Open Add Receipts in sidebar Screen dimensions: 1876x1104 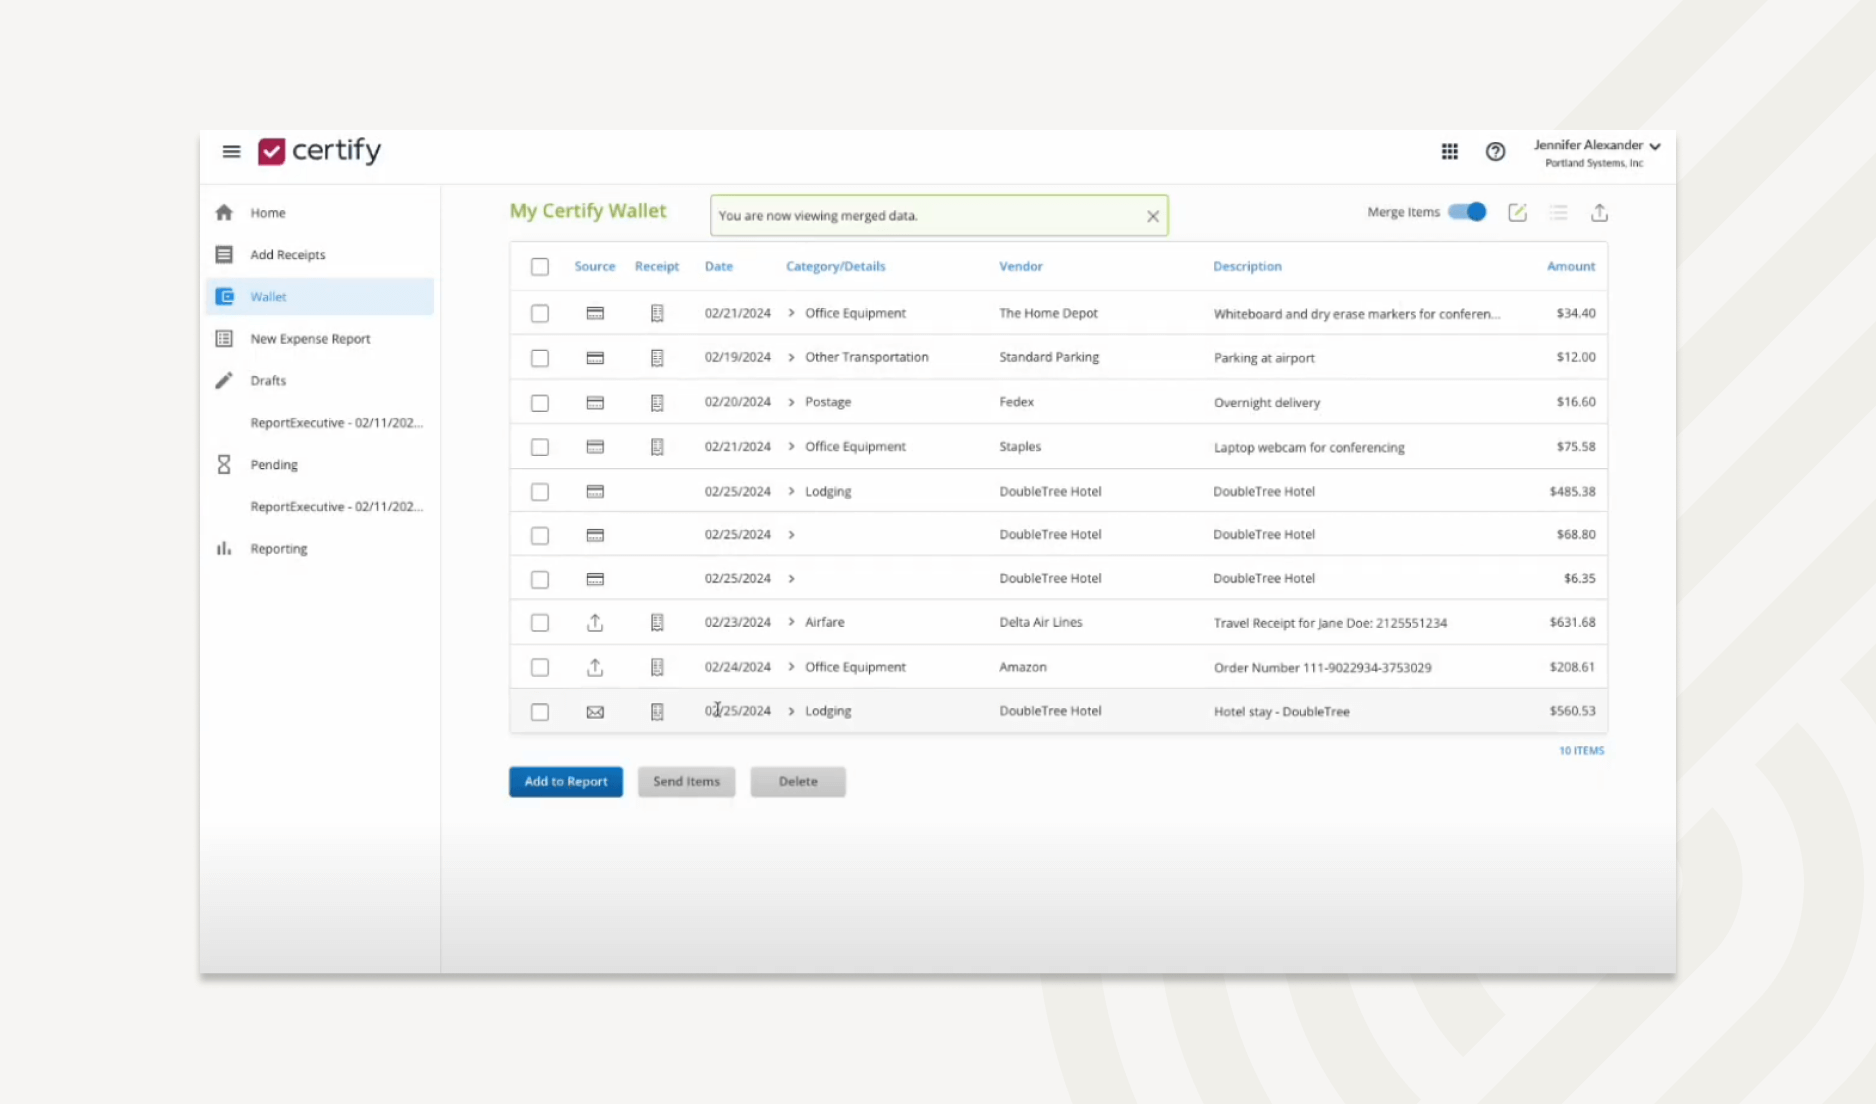click(x=288, y=255)
